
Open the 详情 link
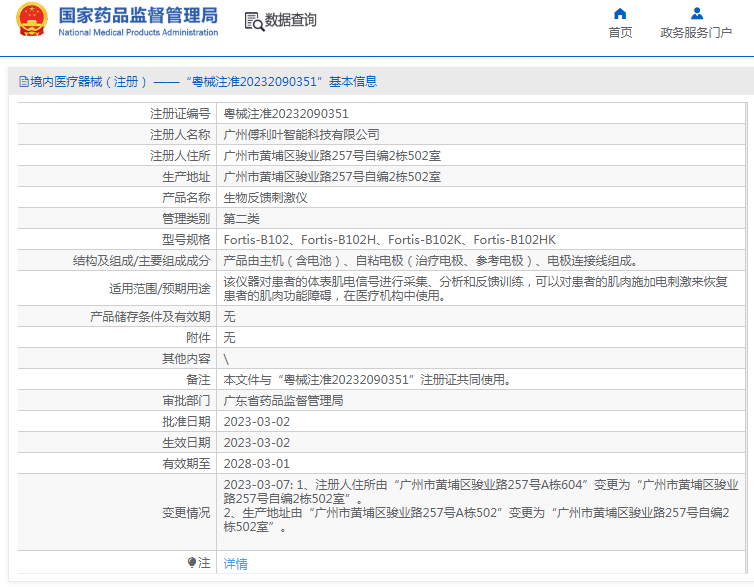coord(235,563)
